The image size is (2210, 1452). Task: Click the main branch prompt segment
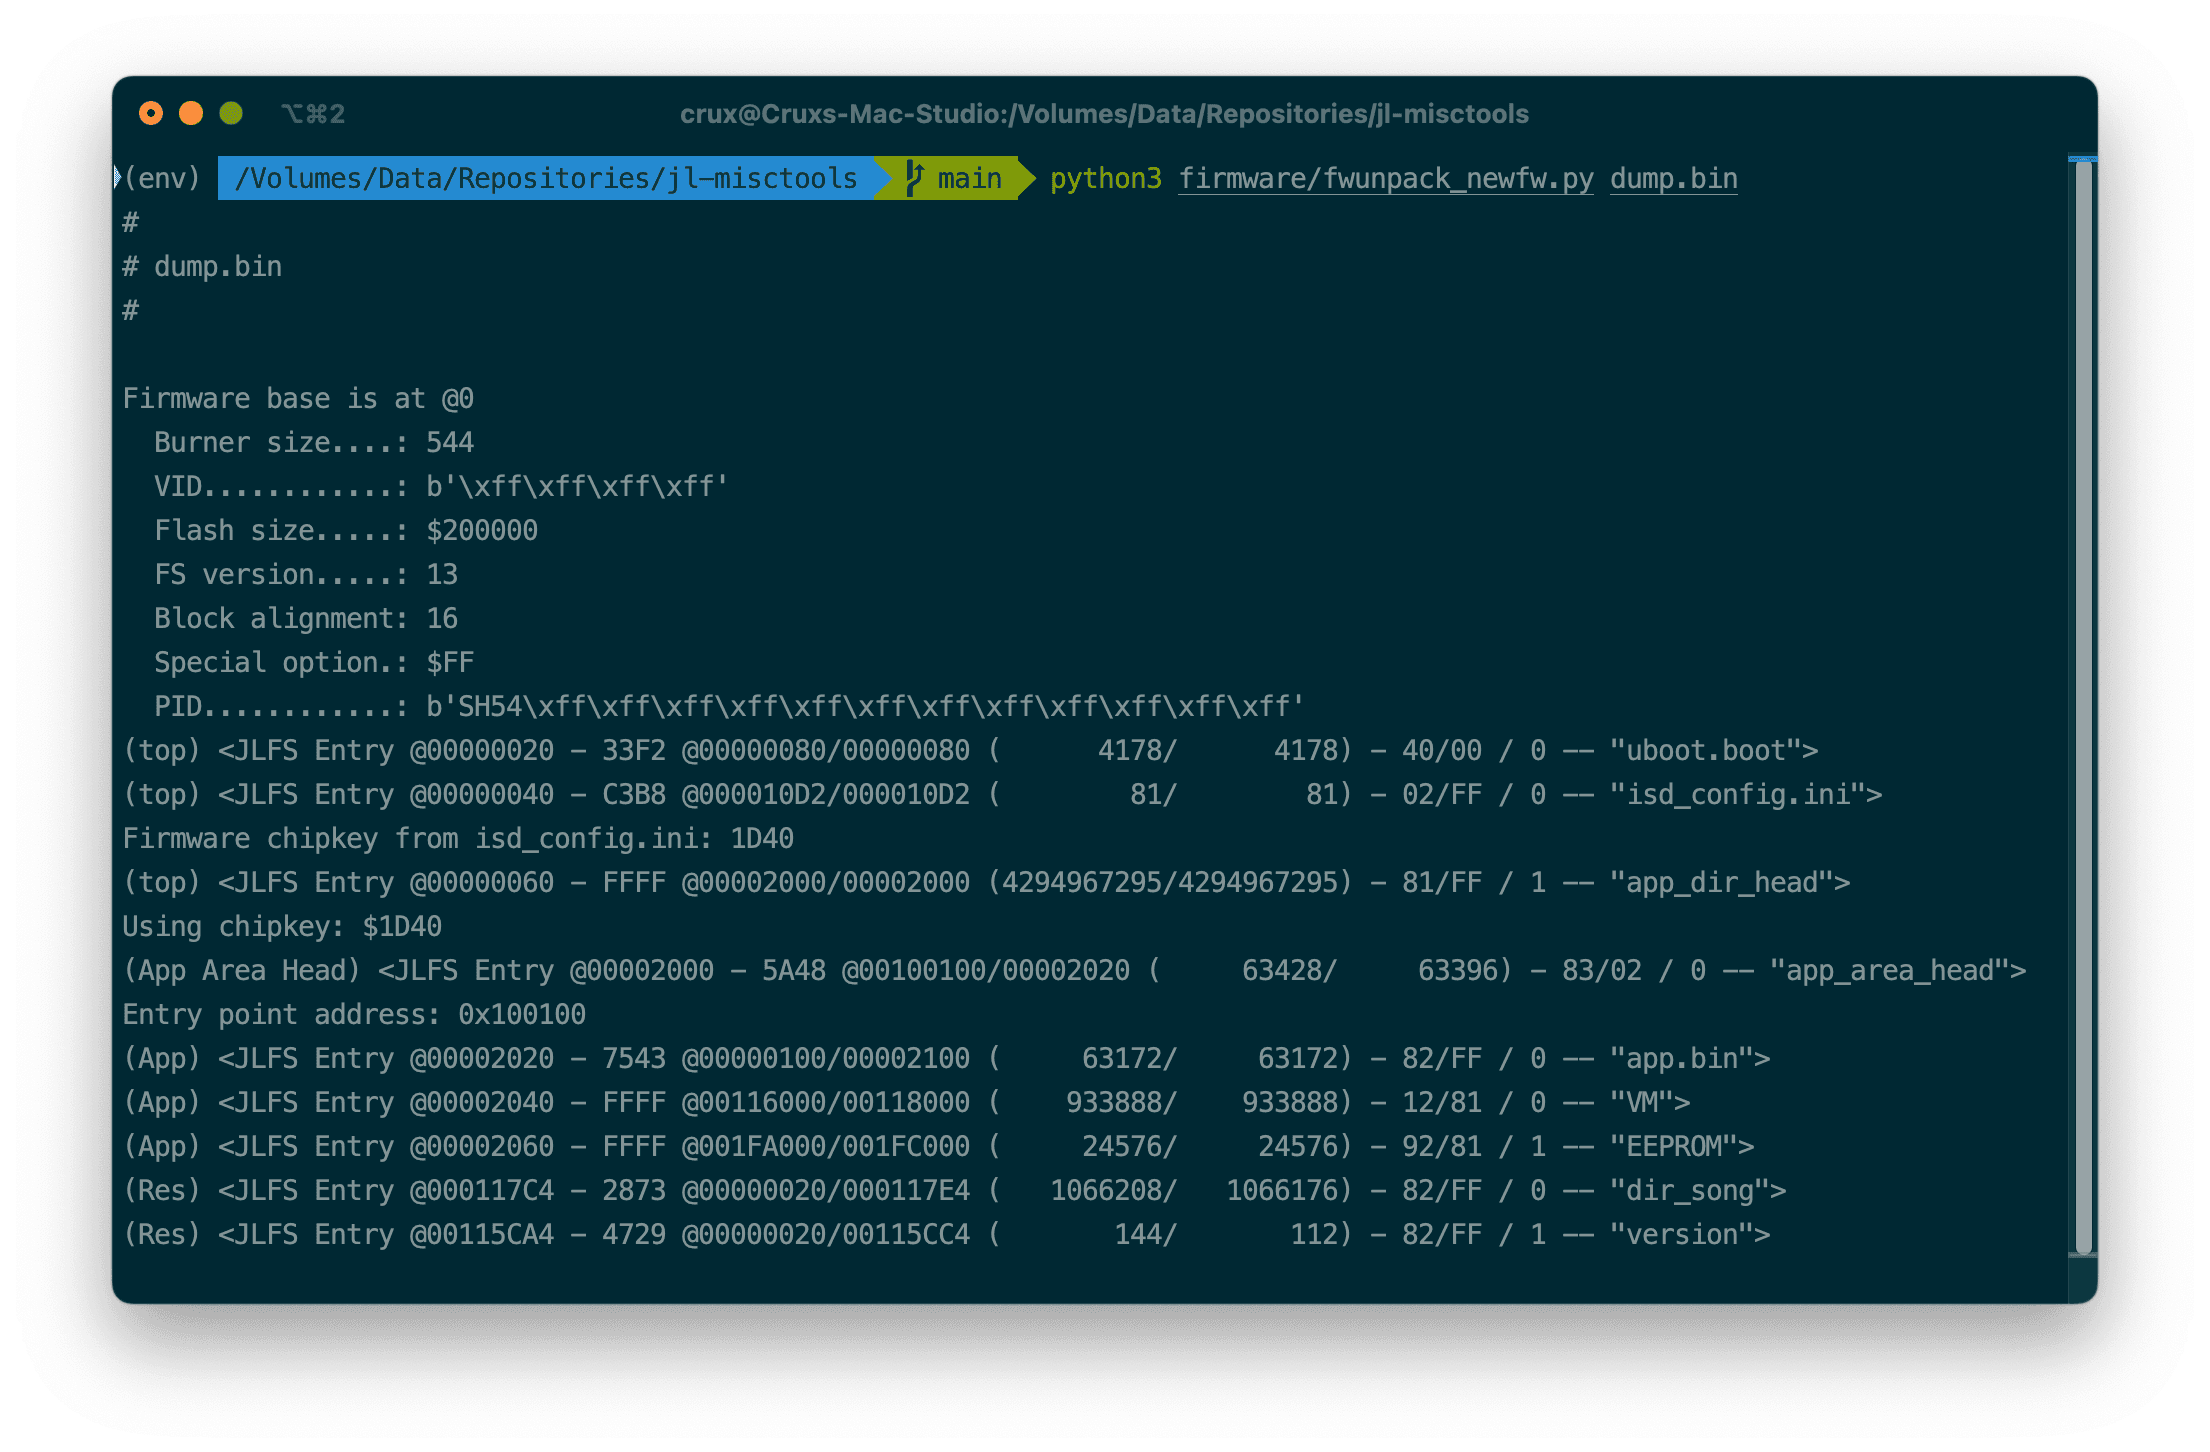coord(968,178)
